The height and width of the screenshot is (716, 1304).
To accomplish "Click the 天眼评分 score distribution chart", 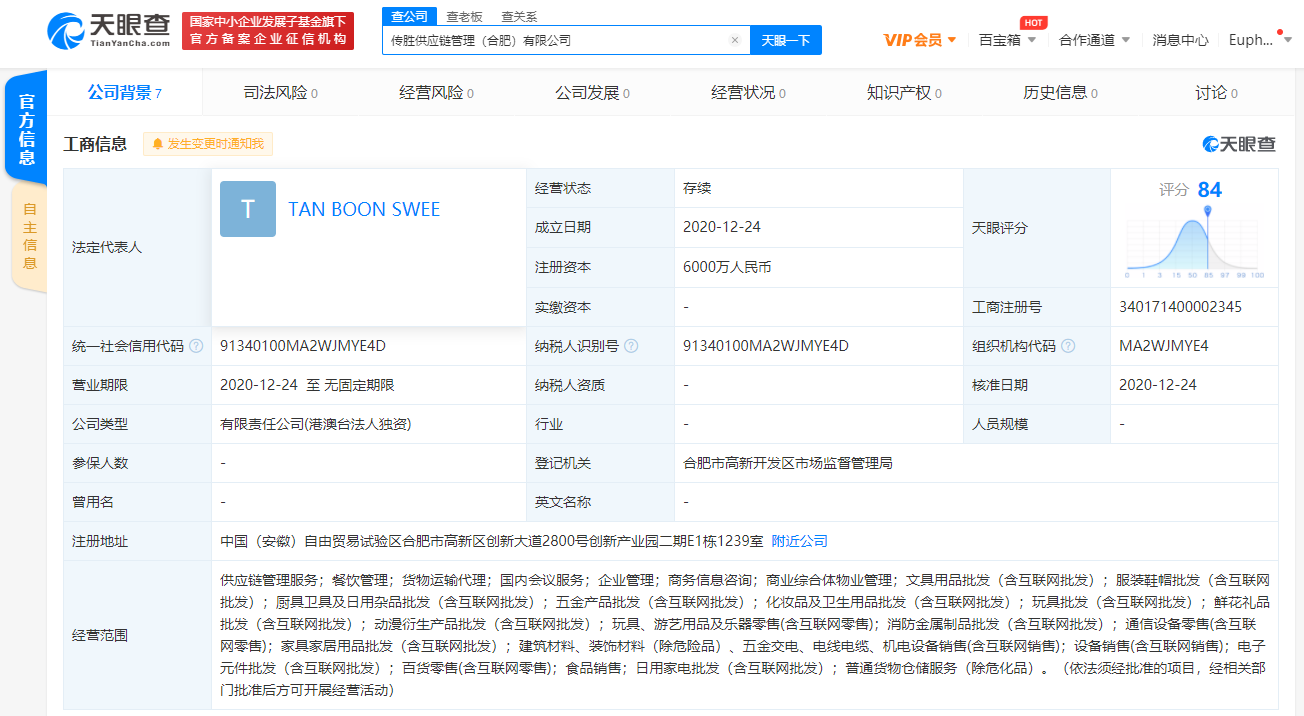I will (x=1195, y=241).
